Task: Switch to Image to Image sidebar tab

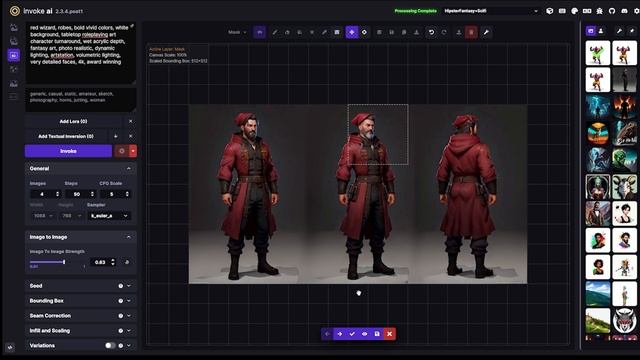Action: 14,41
